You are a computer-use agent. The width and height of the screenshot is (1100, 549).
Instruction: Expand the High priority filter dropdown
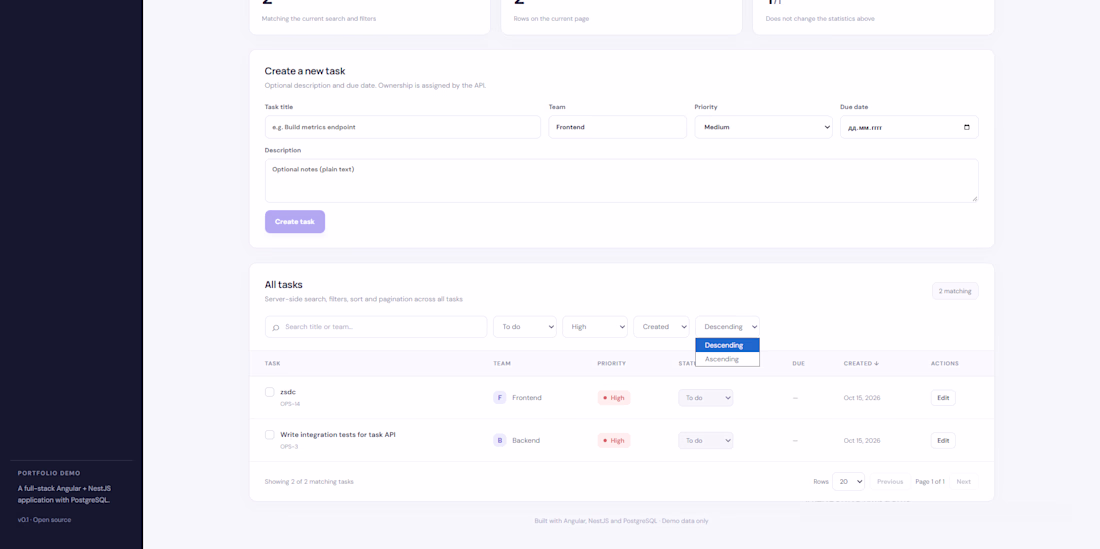pyautogui.click(x=595, y=327)
